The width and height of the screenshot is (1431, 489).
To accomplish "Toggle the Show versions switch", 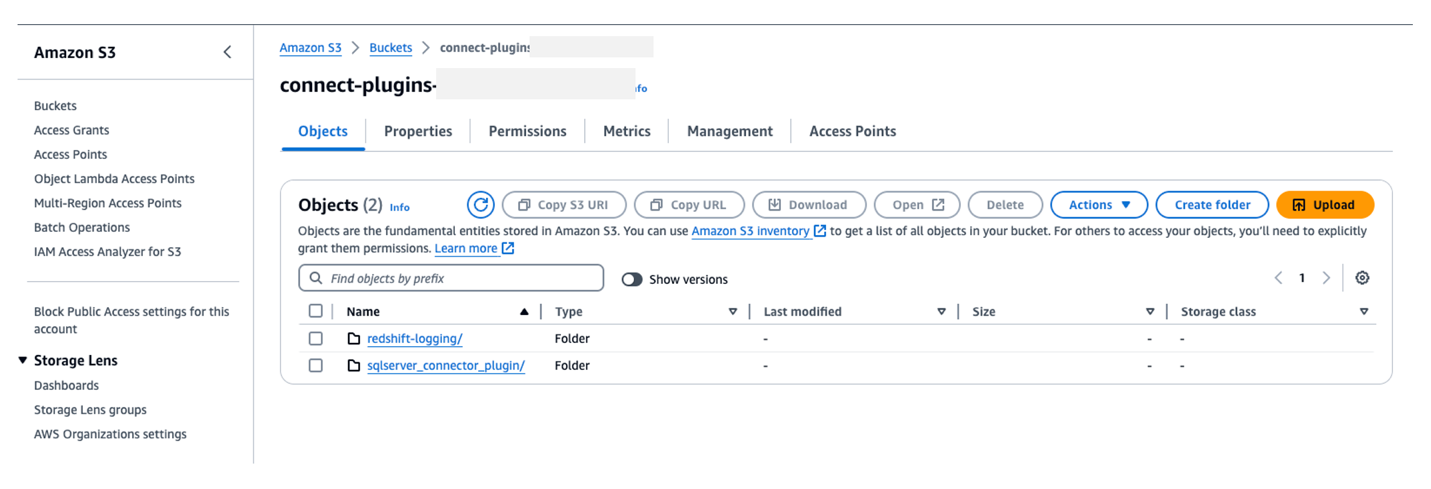I will tap(632, 279).
